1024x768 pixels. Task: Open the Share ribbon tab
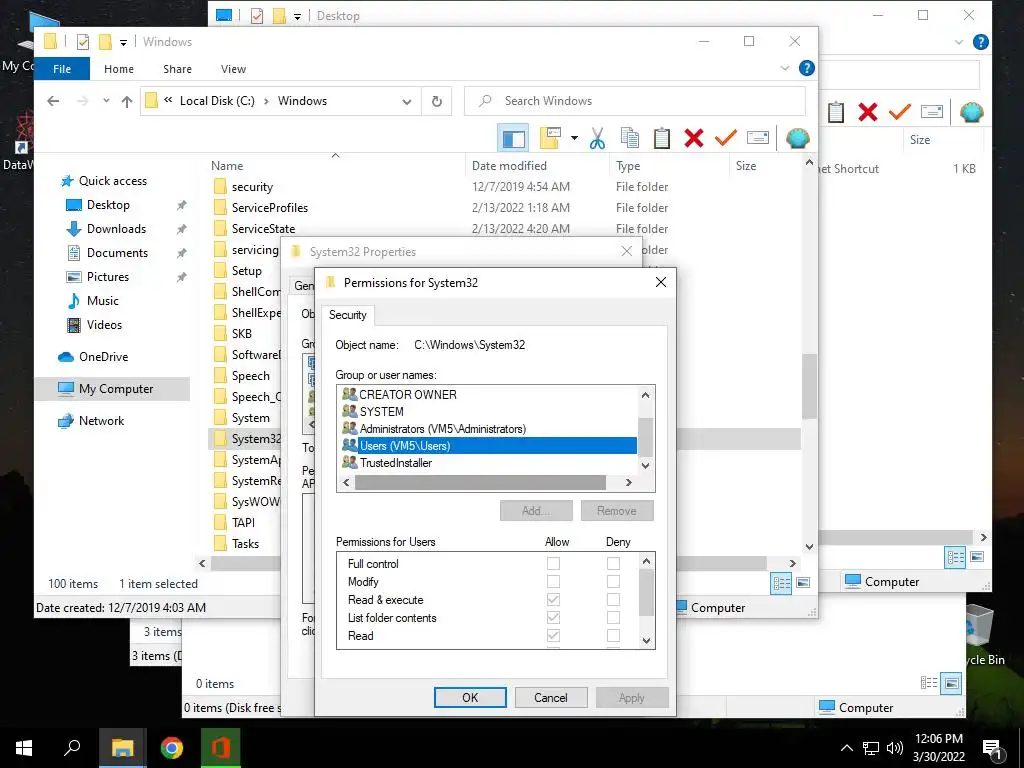click(178, 69)
